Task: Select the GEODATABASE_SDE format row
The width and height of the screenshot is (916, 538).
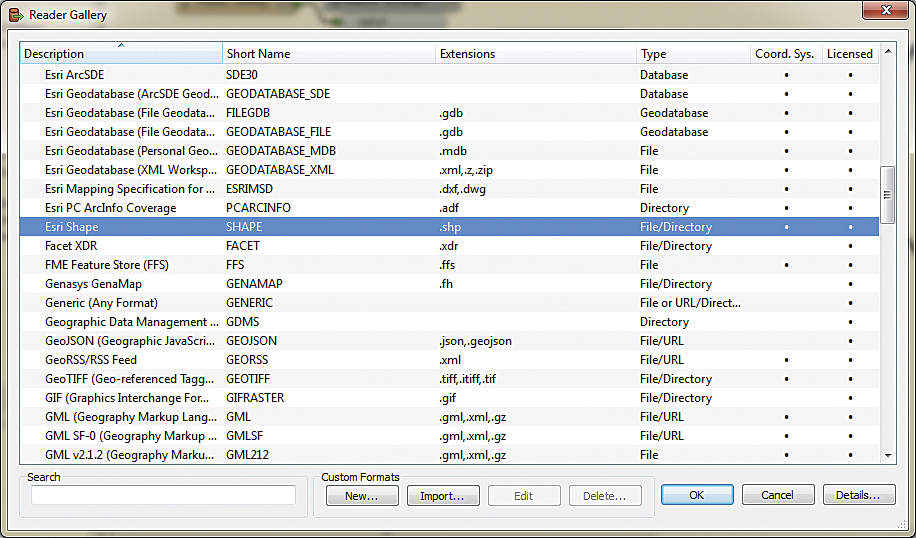Action: tap(449, 93)
